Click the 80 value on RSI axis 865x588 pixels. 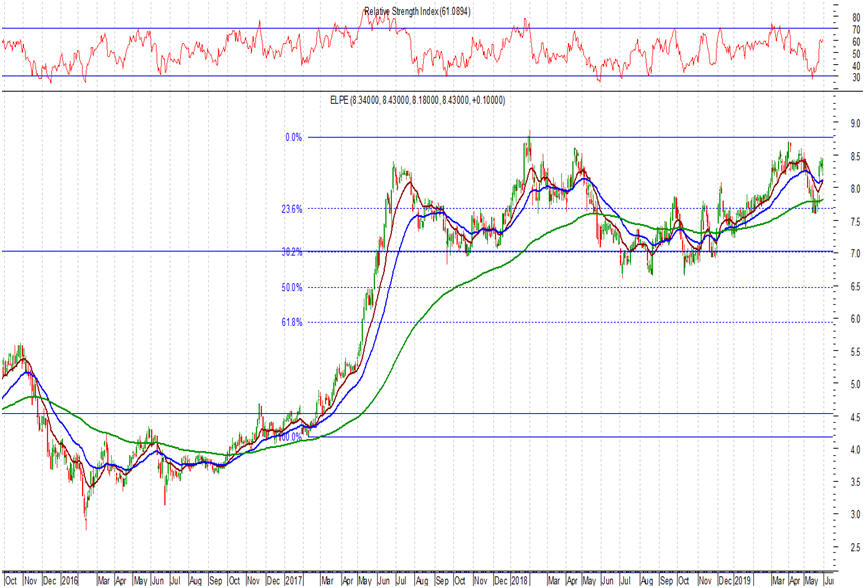(856, 18)
